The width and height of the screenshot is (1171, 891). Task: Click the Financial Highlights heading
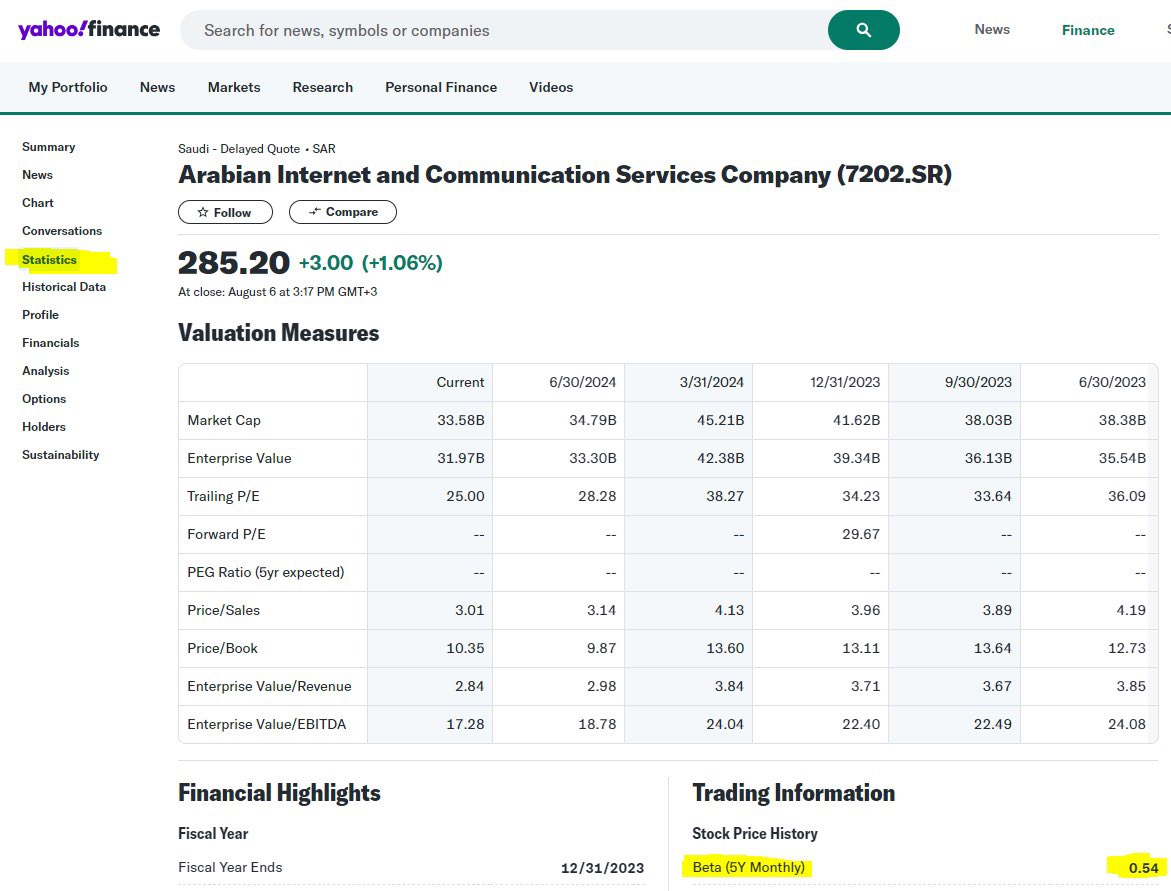click(279, 793)
